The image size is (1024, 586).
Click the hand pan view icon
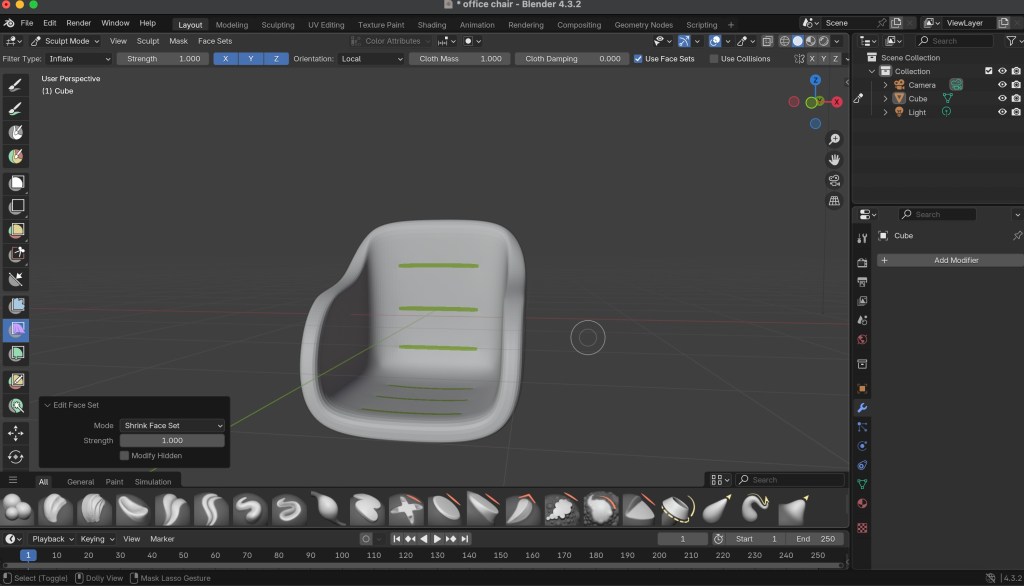pos(834,160)
